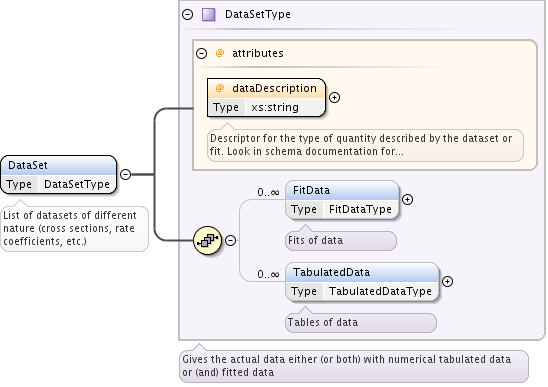Click the 'Descriptor for the type' annotation

click(x=365, y=145)
